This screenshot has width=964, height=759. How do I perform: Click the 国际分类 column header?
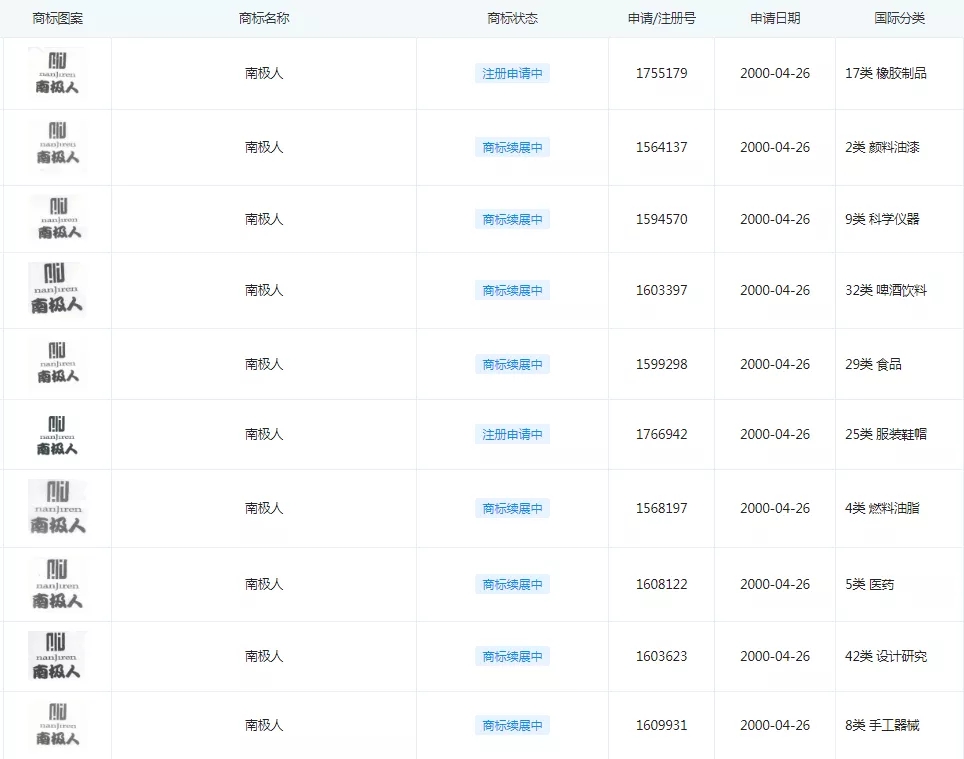coord(899,18)
